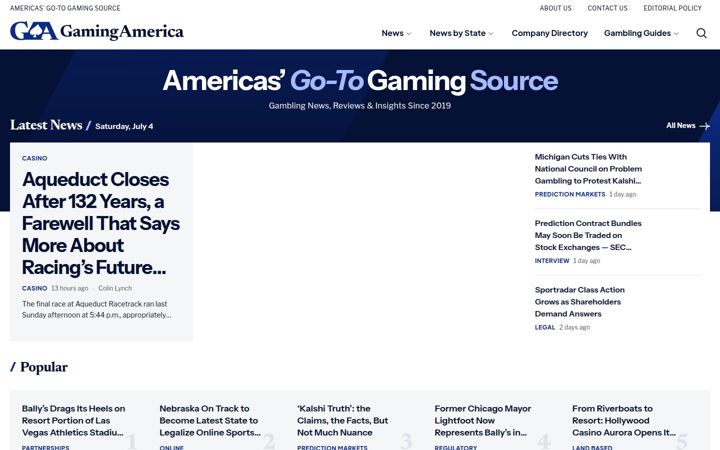Open the Editorial Policy page
This screenshot has width=720, height=450.
(673, 8)
